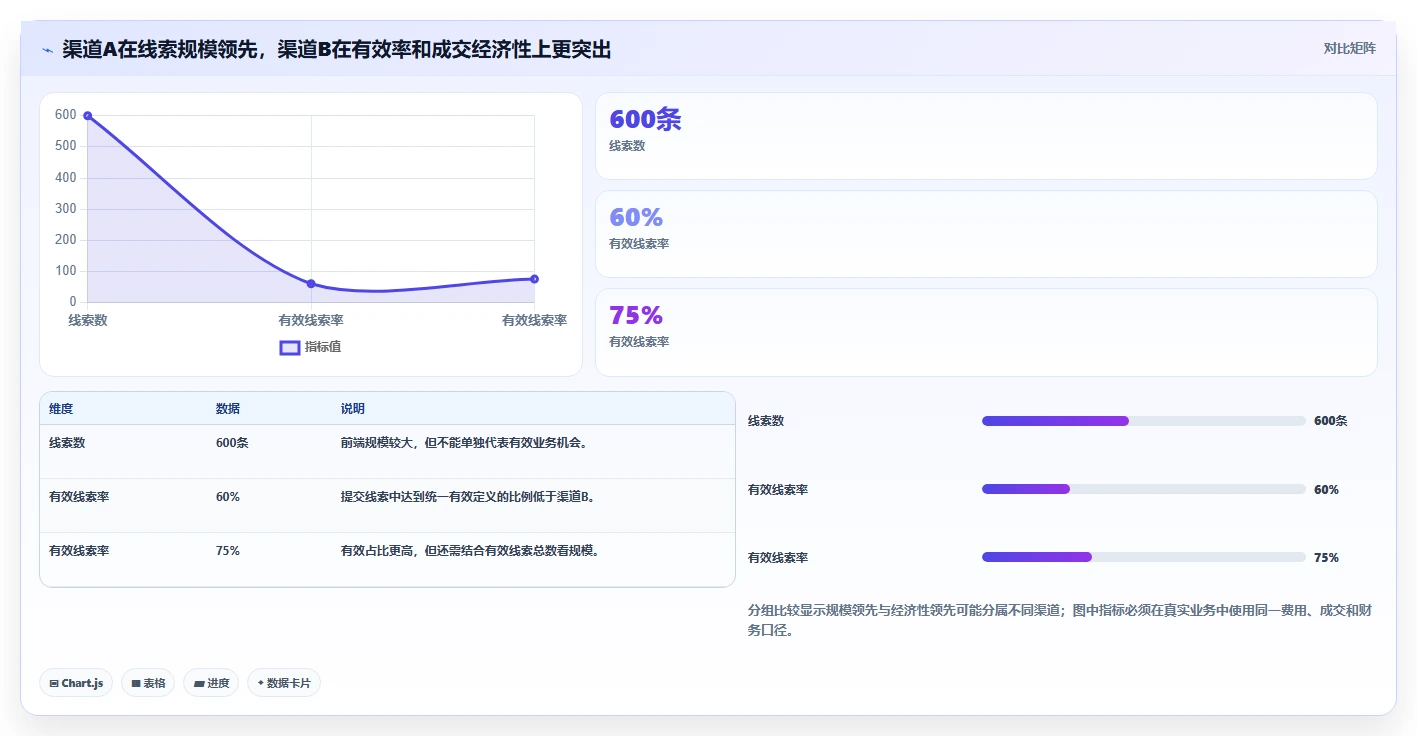This screenshot has width=1417, height=736.
Task: Click the 数据 table column header
Action: click(x=228, y=409)
